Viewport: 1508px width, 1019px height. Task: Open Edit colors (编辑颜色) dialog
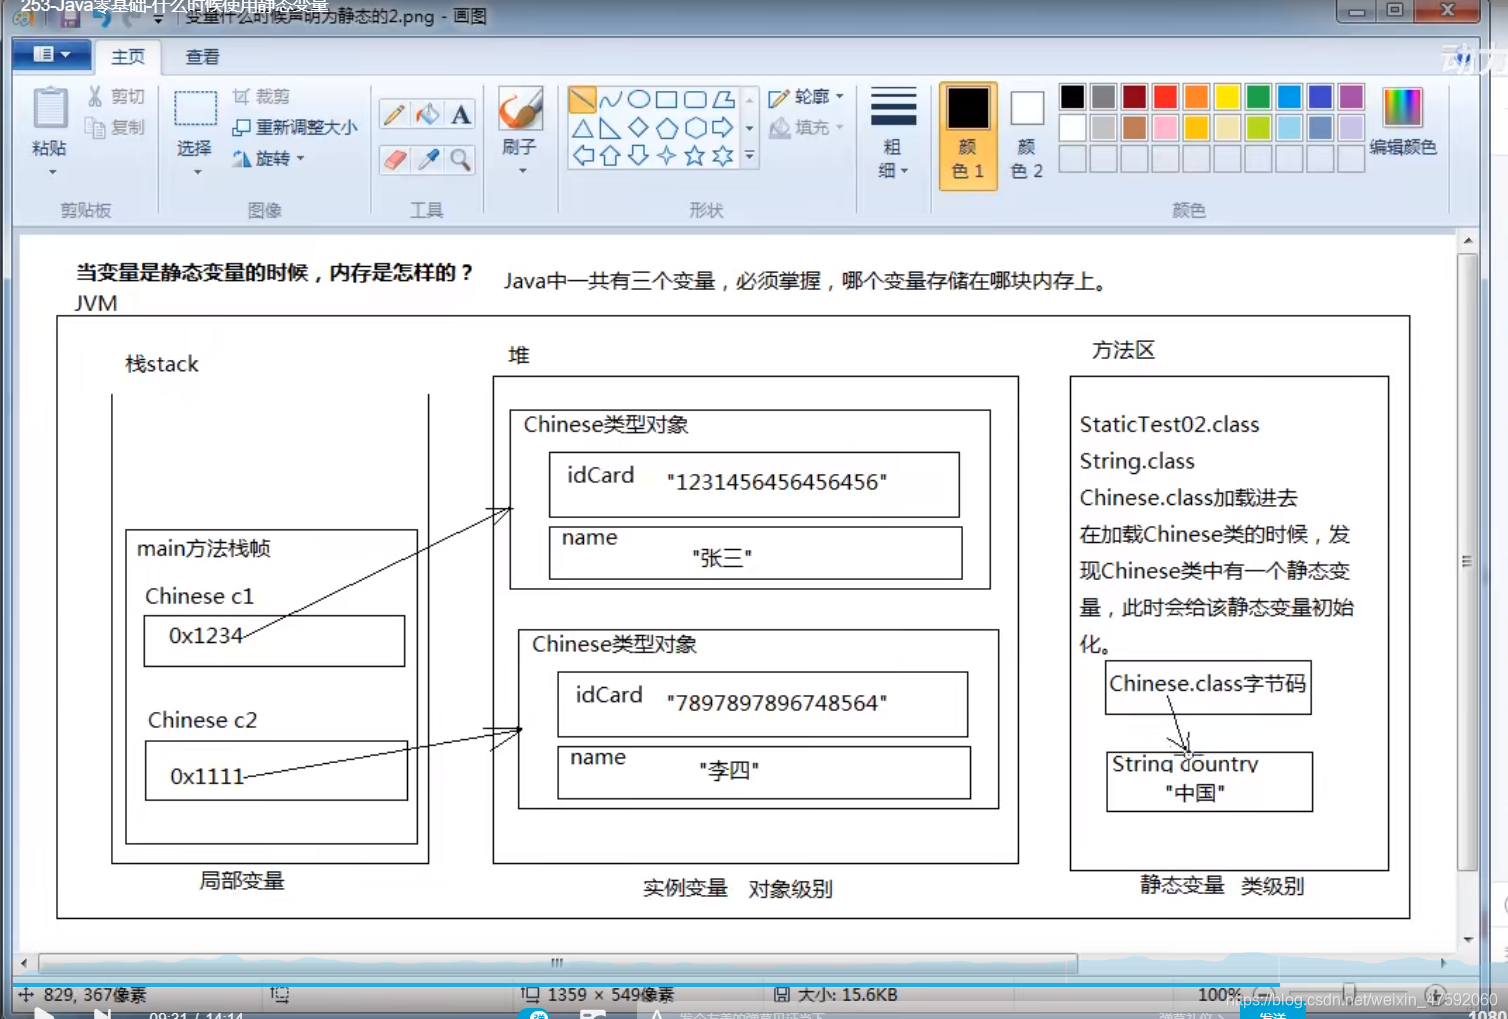click(1402, 123)
